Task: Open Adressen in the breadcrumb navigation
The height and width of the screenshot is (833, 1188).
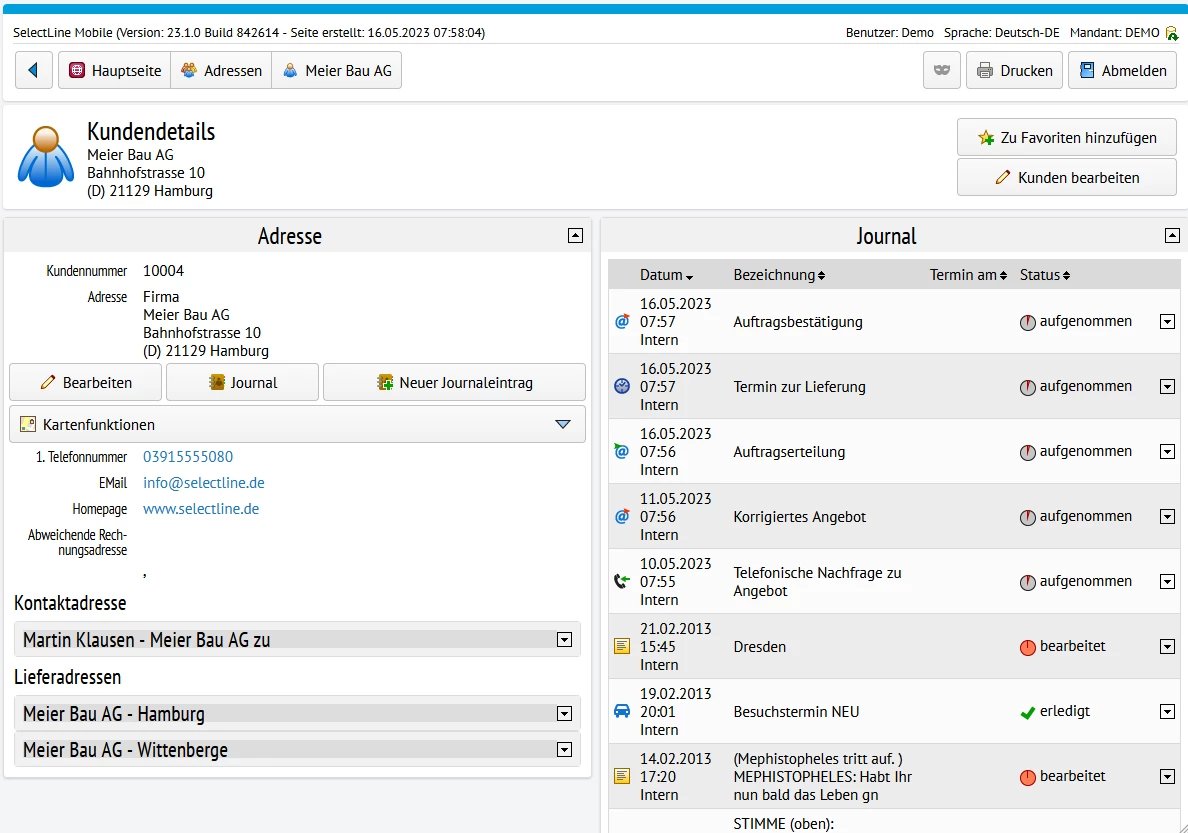Action: tap(221, 71)
